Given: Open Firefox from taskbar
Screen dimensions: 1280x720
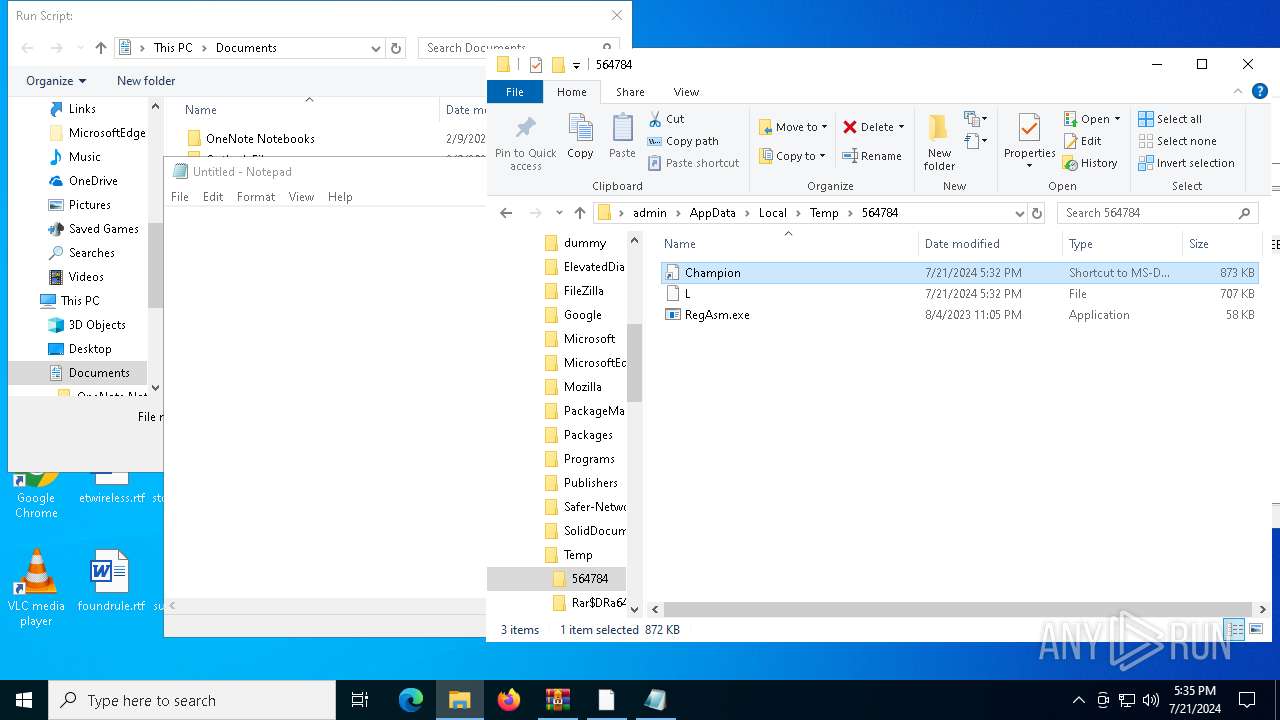Looking at the screenshot, I should (x=509, y=700).
